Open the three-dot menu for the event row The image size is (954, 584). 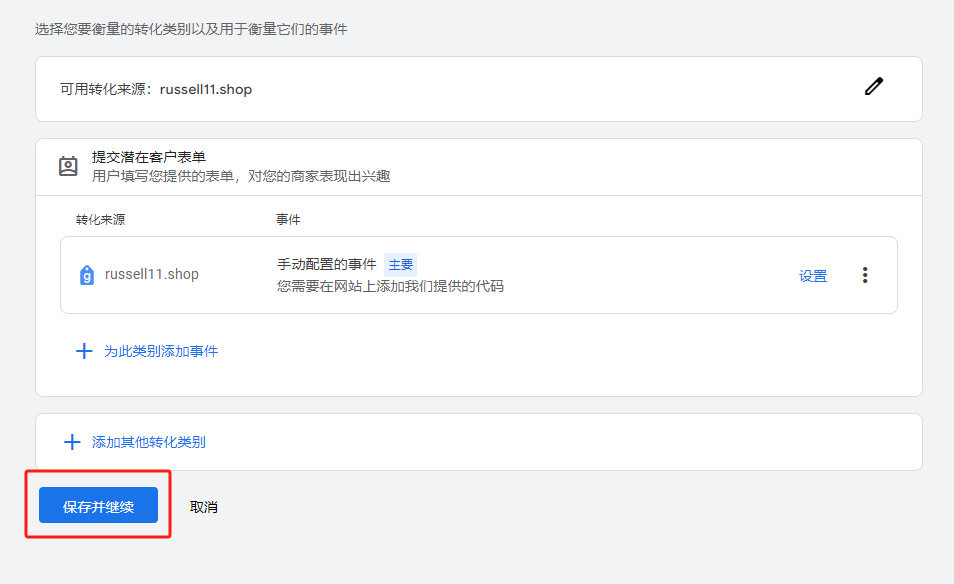864,275
